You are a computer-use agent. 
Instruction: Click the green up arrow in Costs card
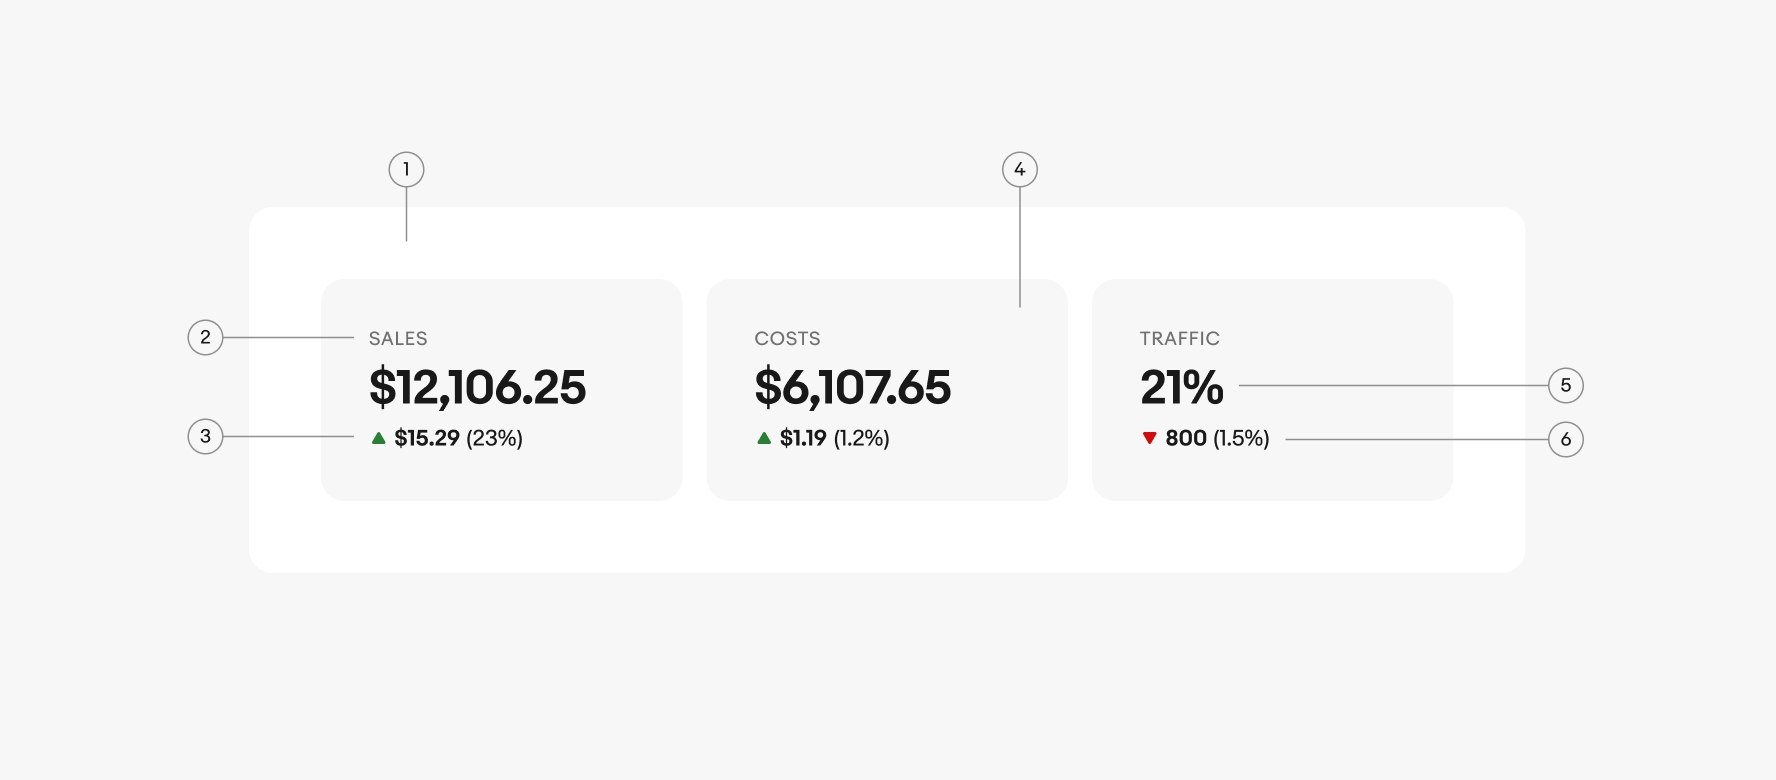click(764, 438)
